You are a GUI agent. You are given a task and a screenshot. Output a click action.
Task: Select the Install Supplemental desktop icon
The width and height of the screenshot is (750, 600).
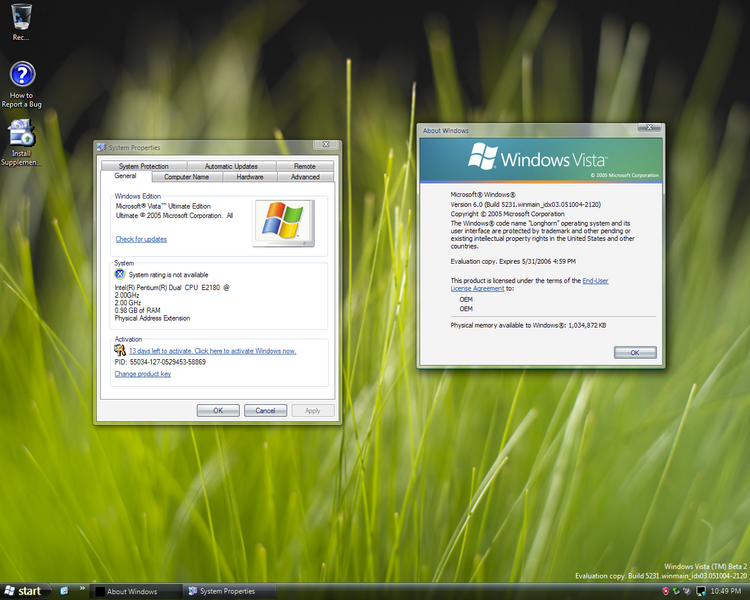tap(21, 143)
